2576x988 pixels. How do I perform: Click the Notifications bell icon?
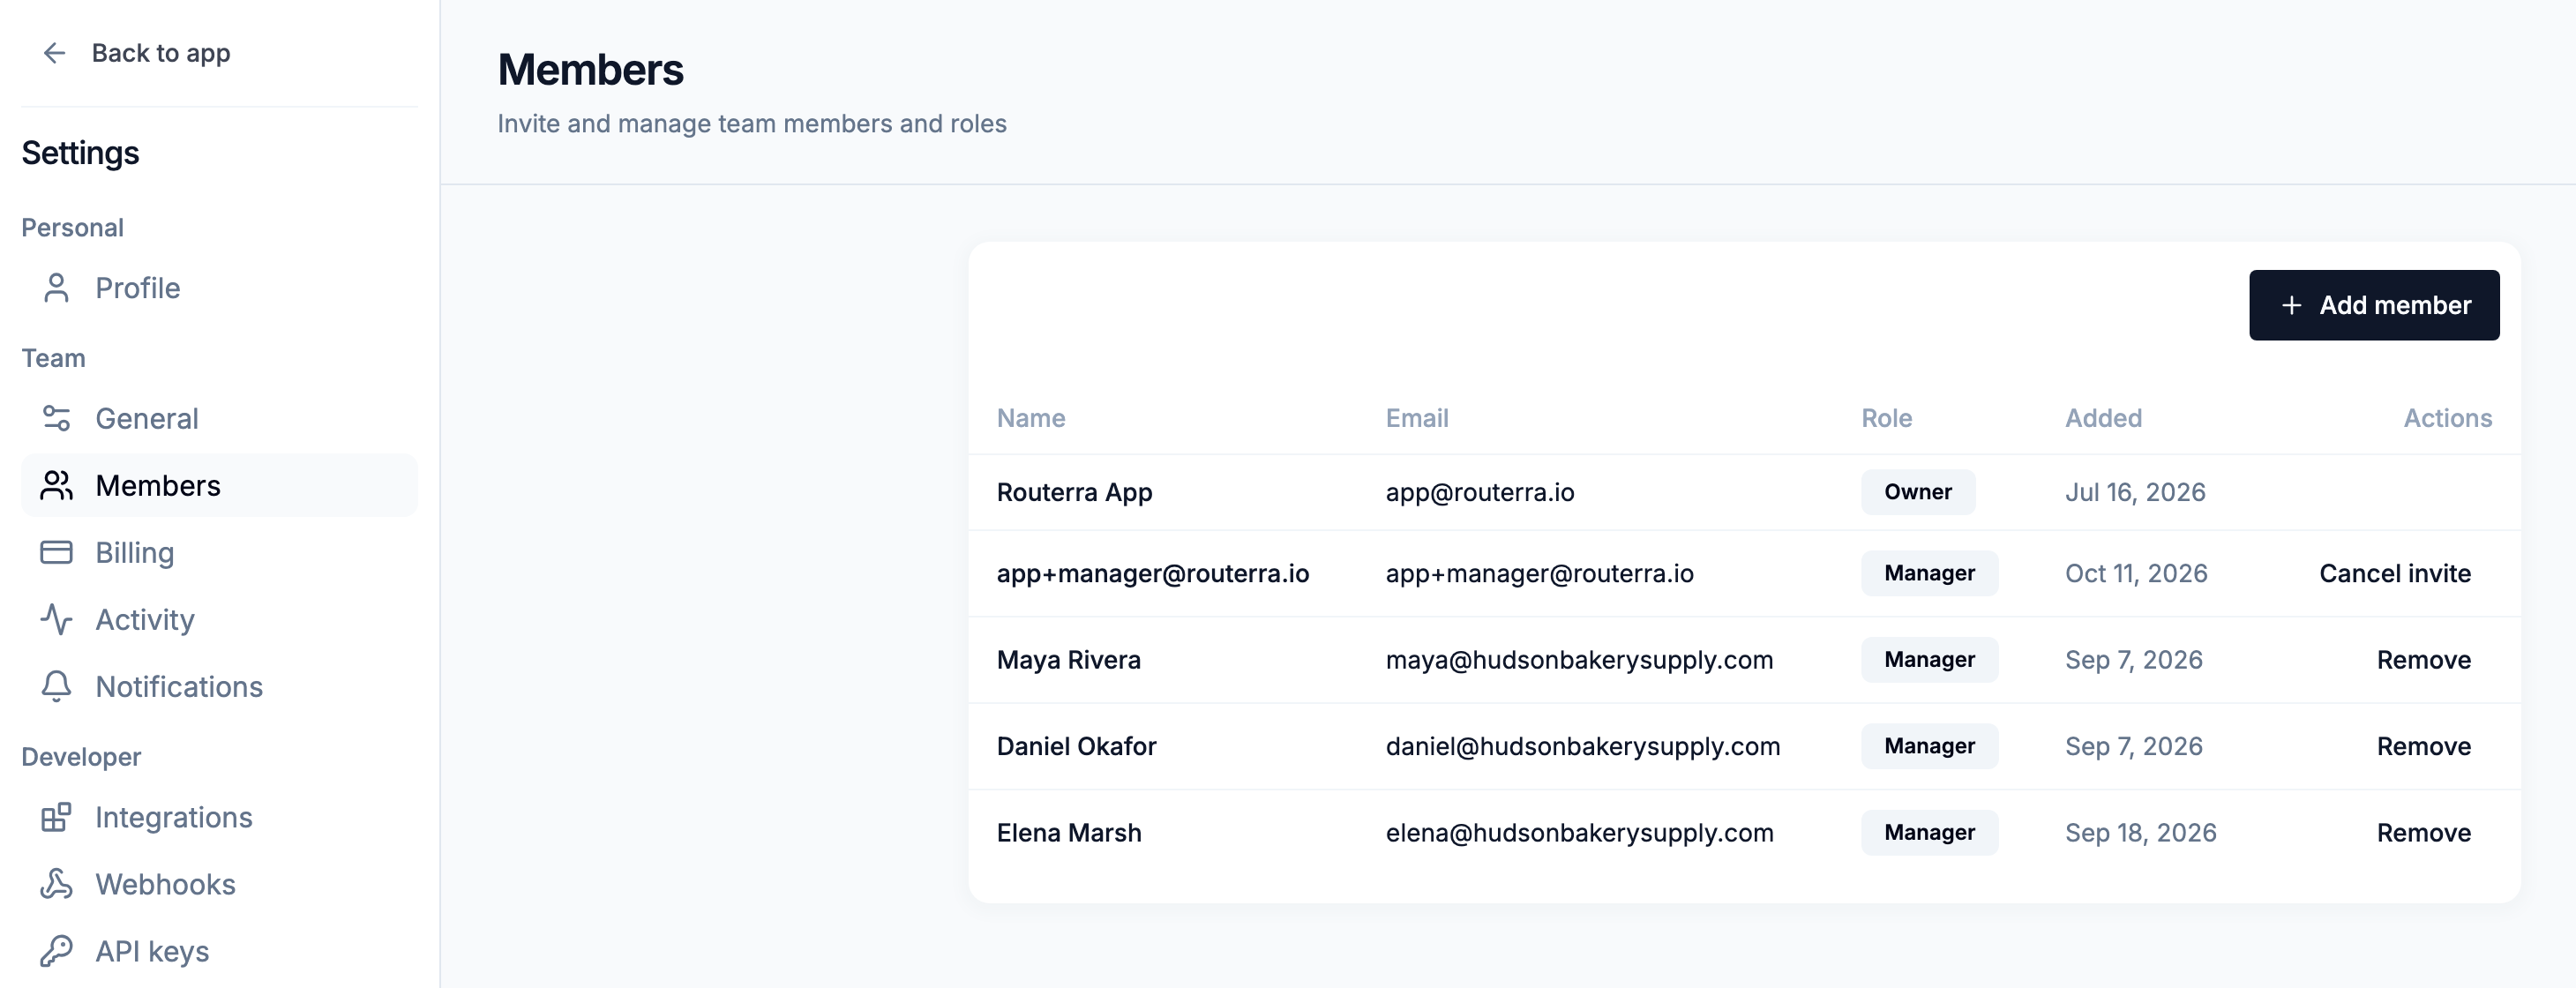[x=57, y=686]
